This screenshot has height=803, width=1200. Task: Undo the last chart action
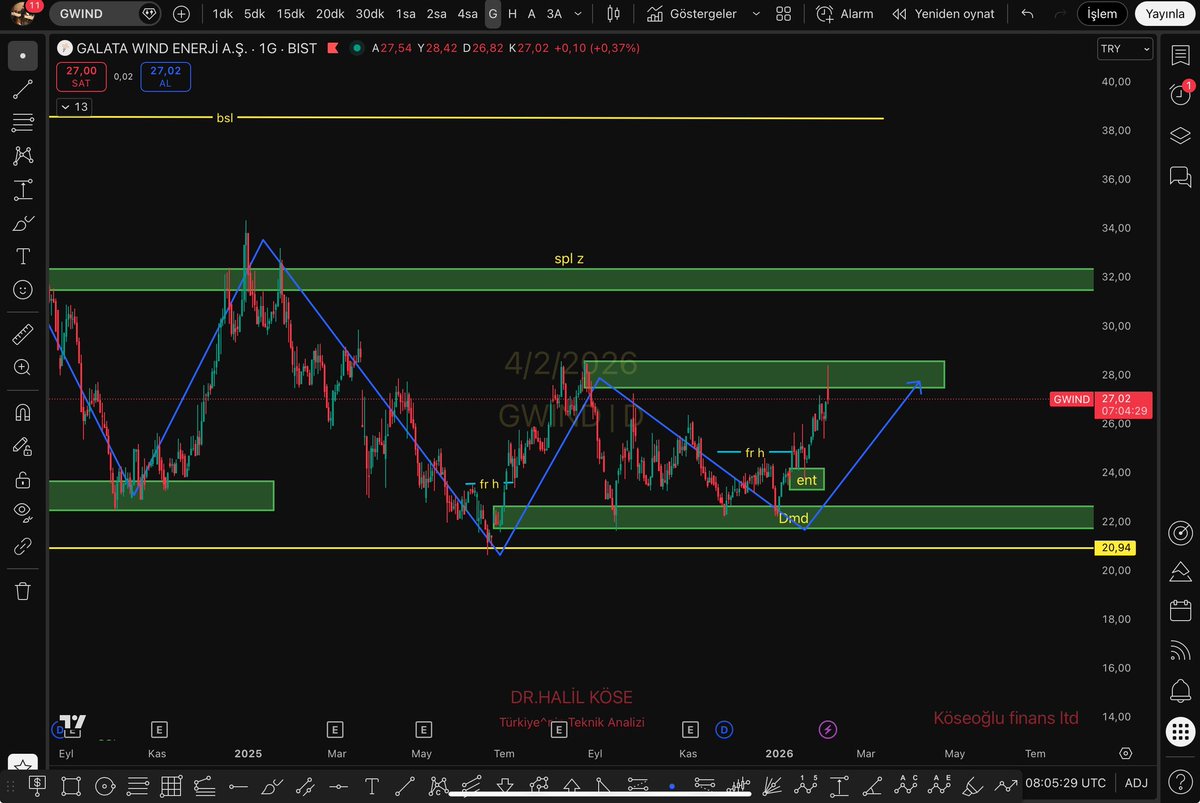(x=1027, y=14)
